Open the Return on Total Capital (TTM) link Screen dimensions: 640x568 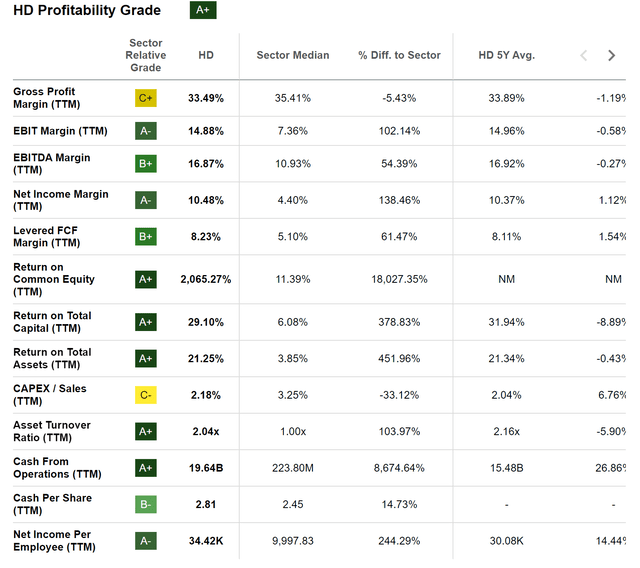point(52,322)
